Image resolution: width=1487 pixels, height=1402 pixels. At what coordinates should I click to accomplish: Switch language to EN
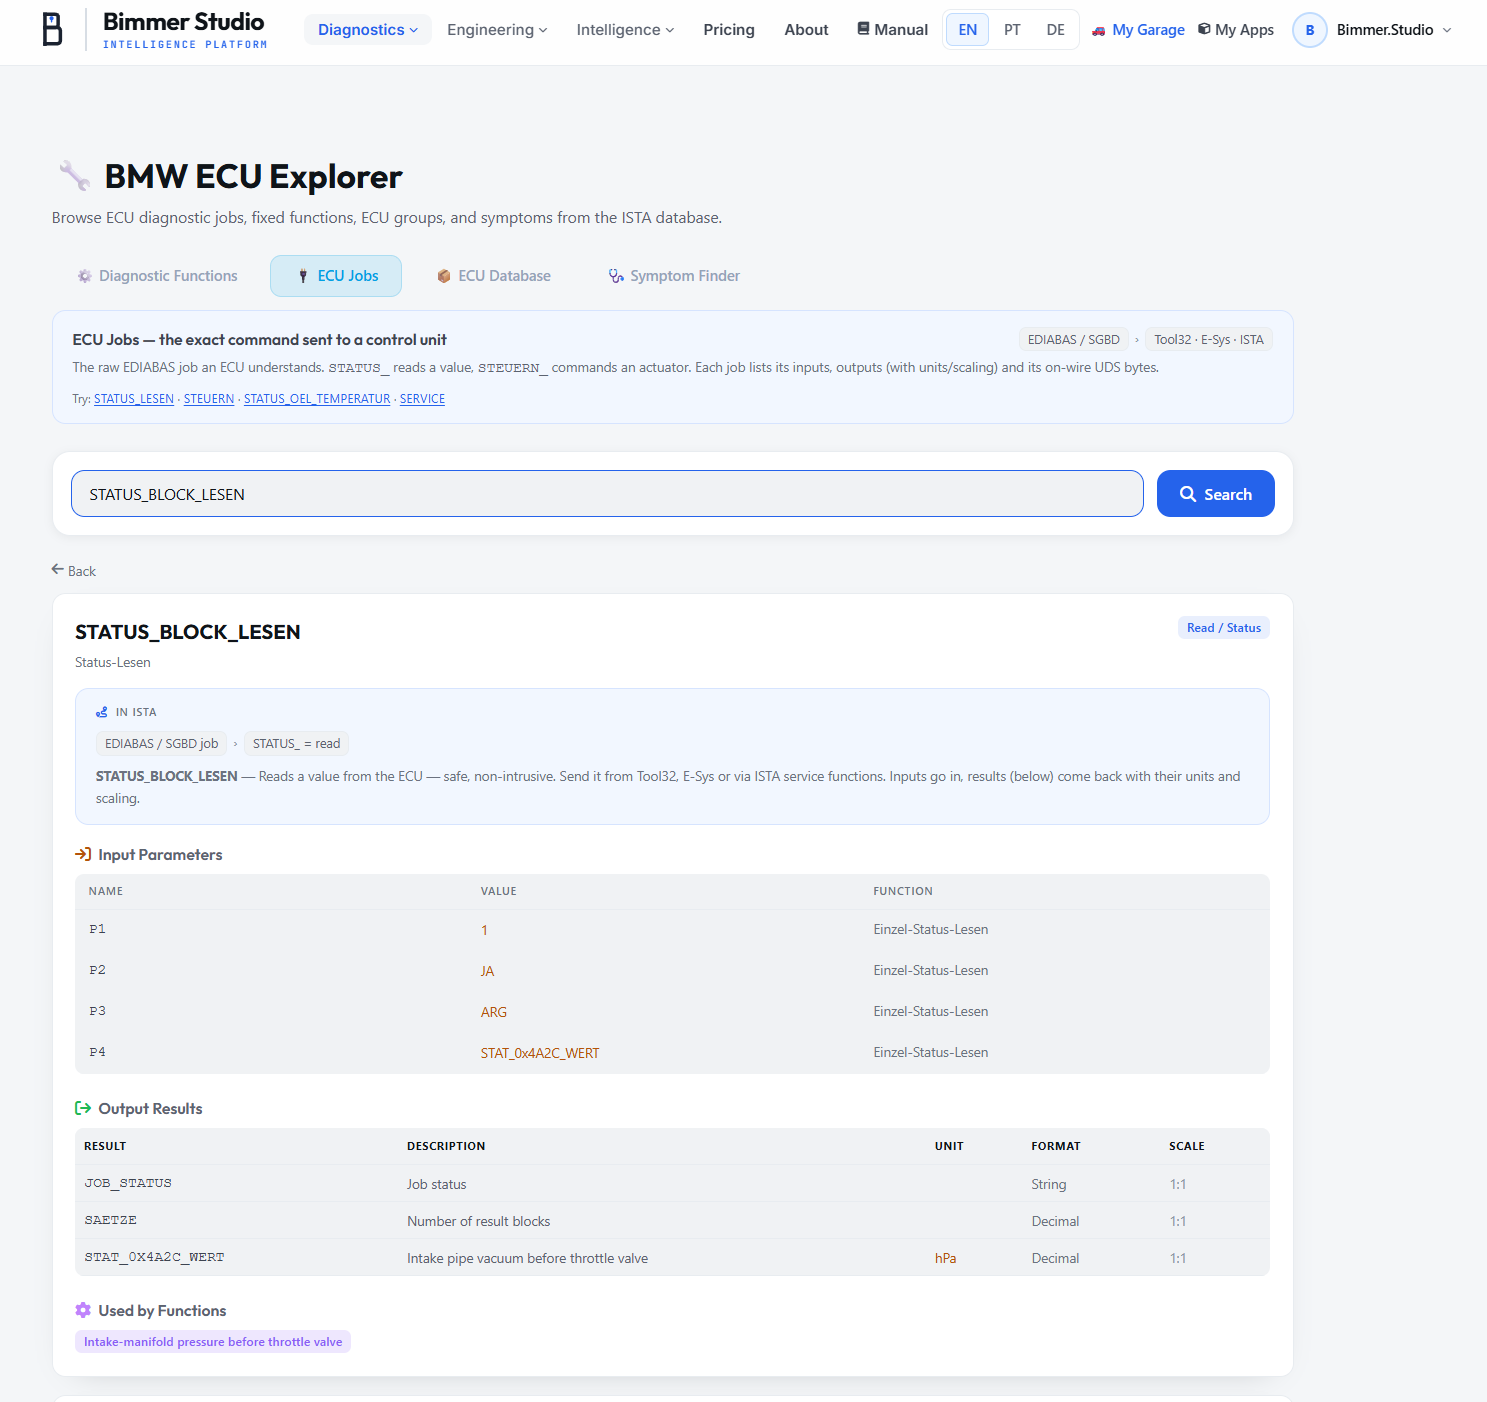968,30
